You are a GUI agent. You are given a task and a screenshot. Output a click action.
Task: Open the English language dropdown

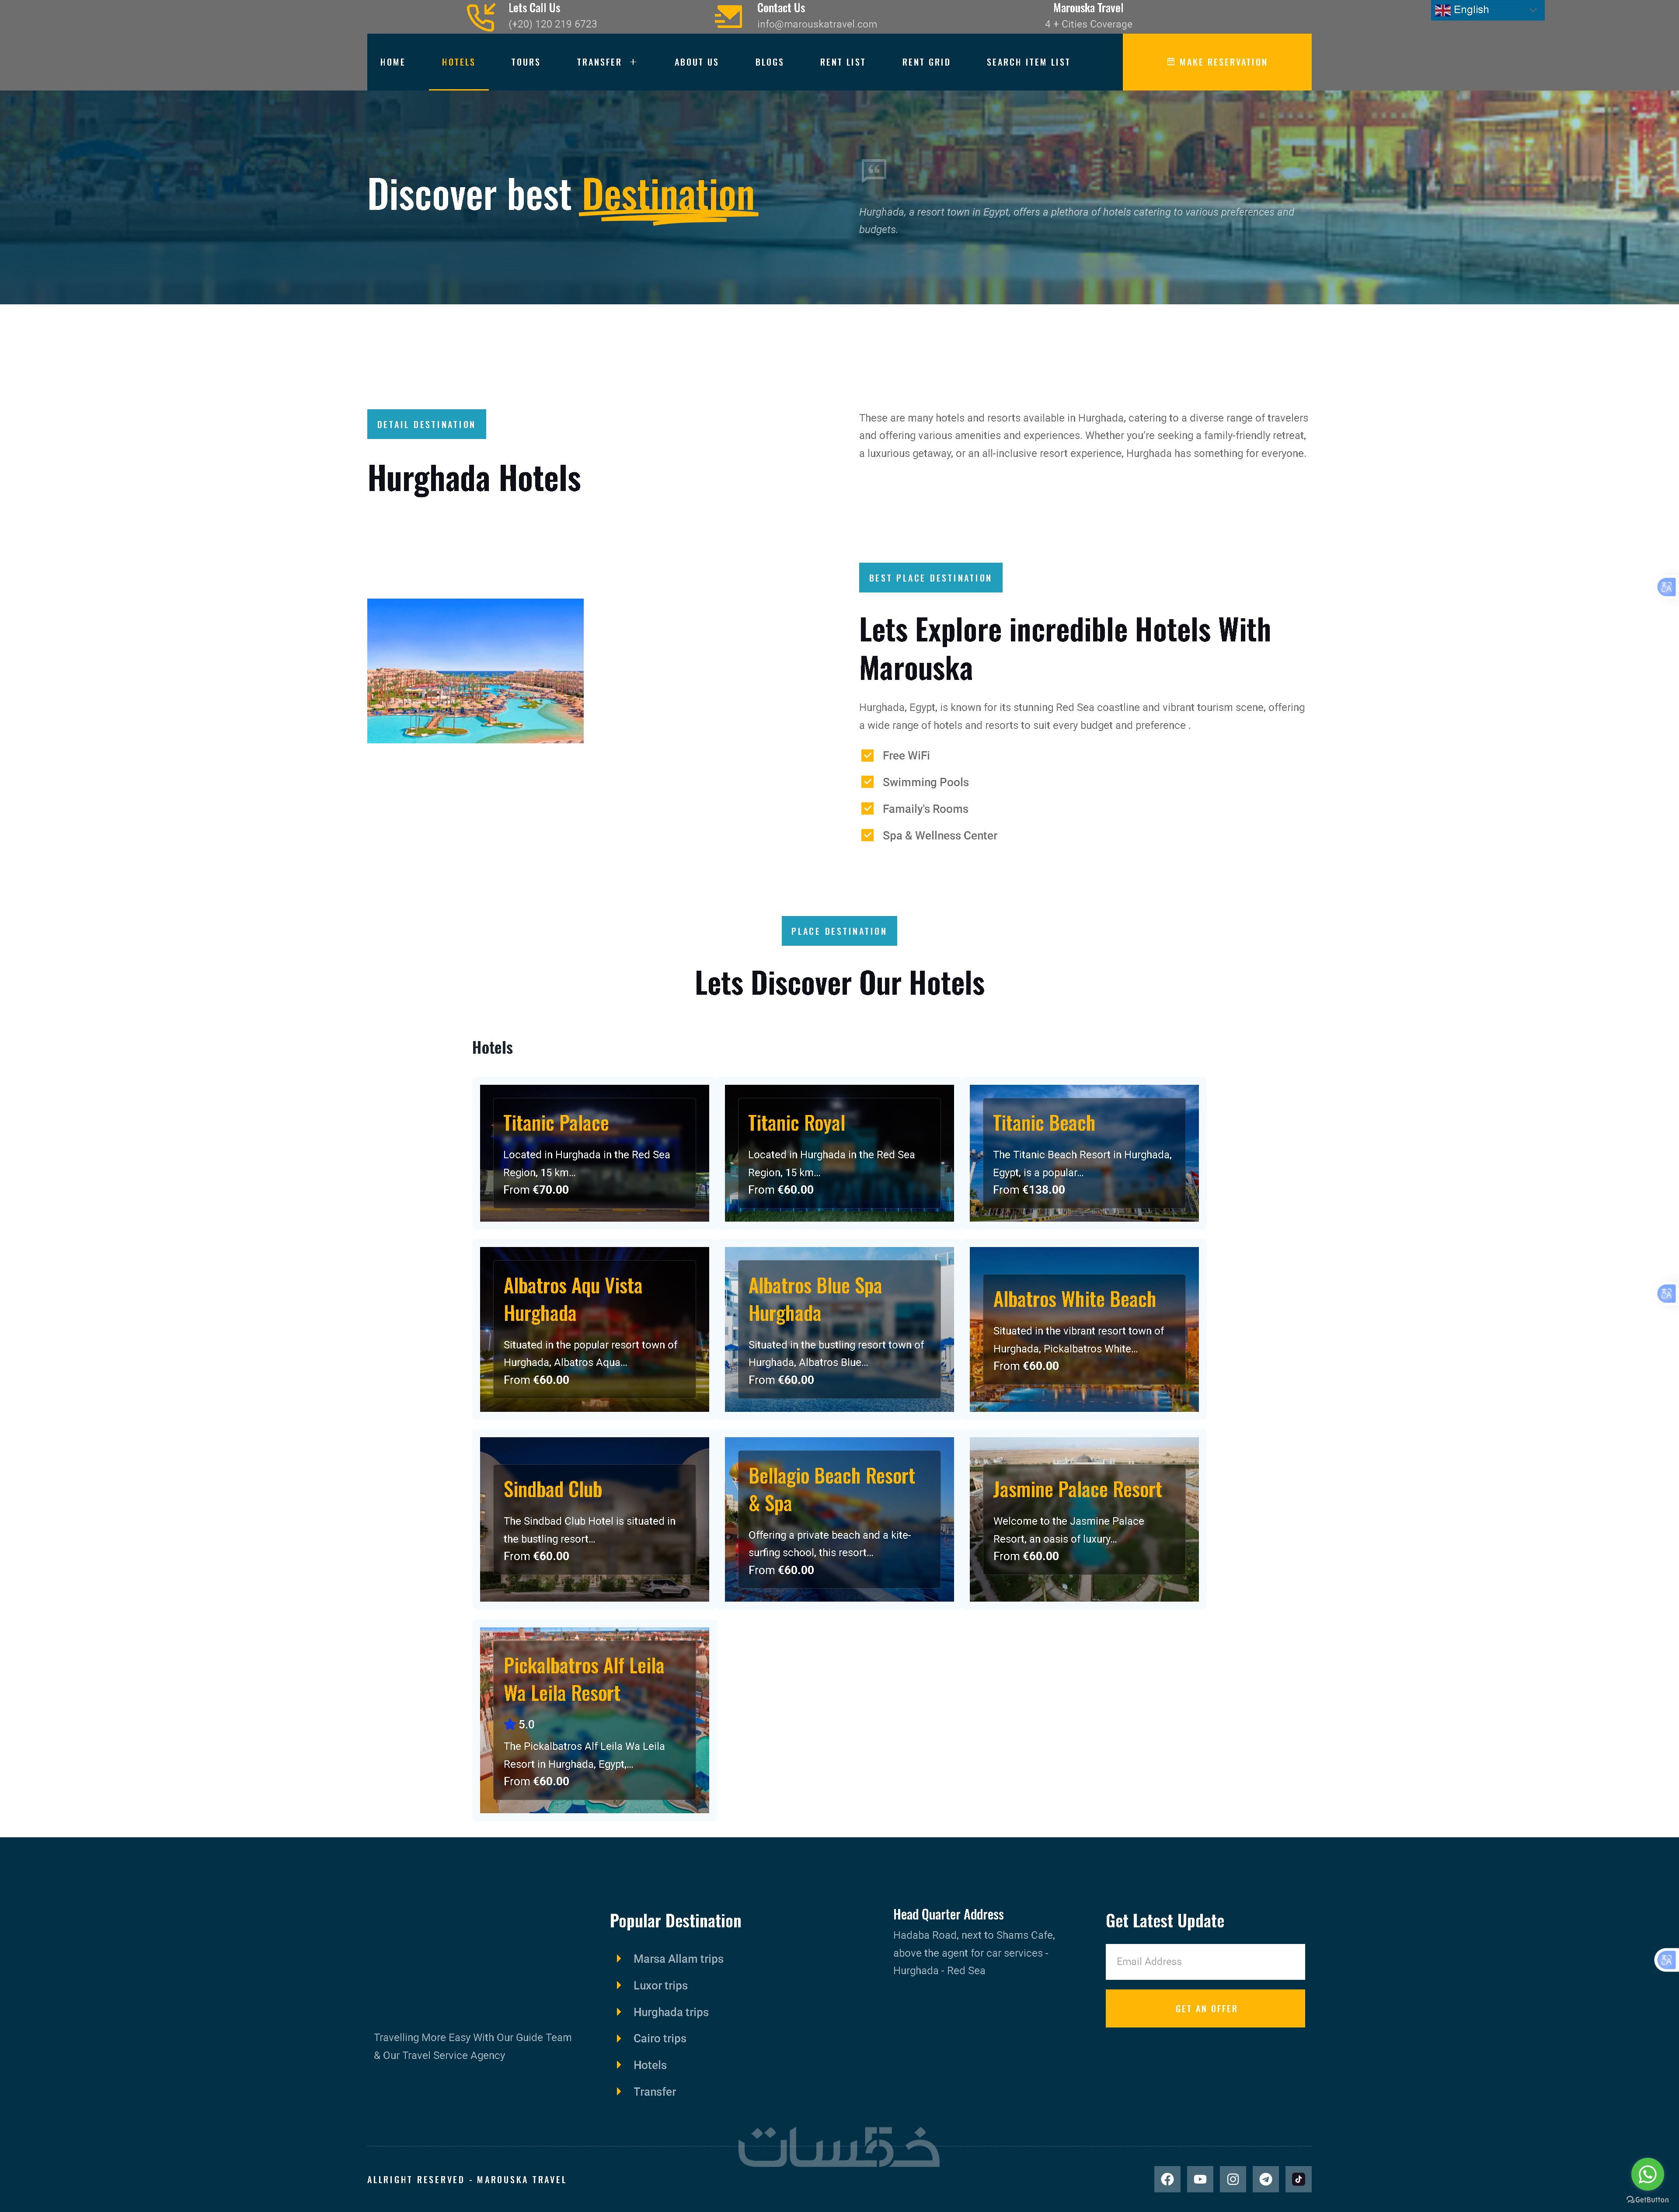[1486, 10]
